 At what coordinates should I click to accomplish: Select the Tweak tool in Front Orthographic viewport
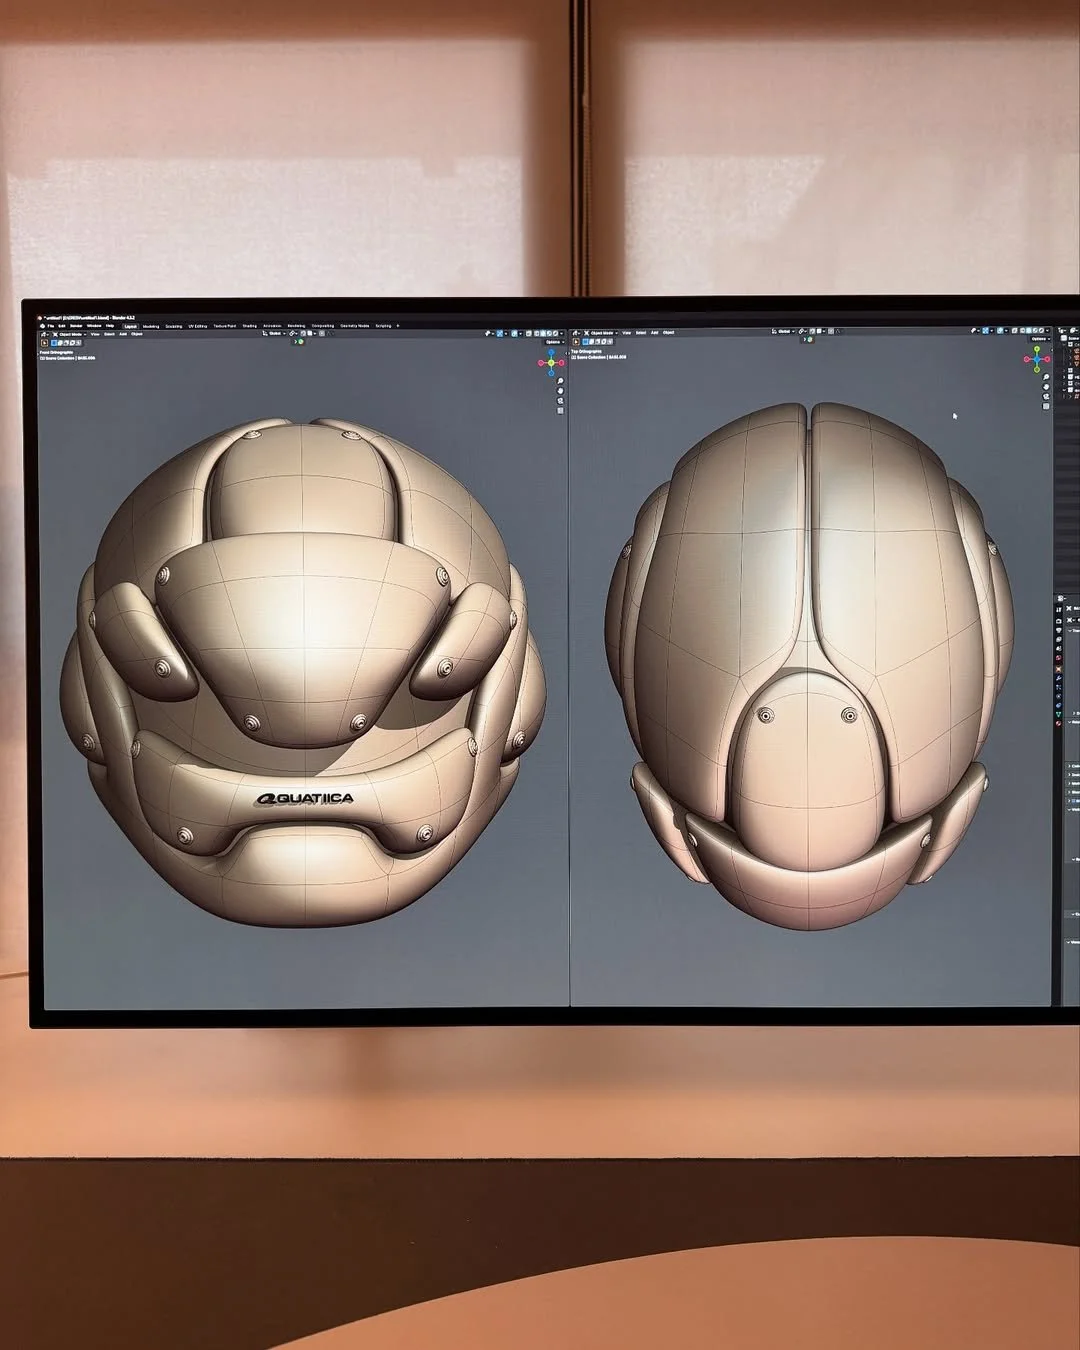[x=44, y=343]
